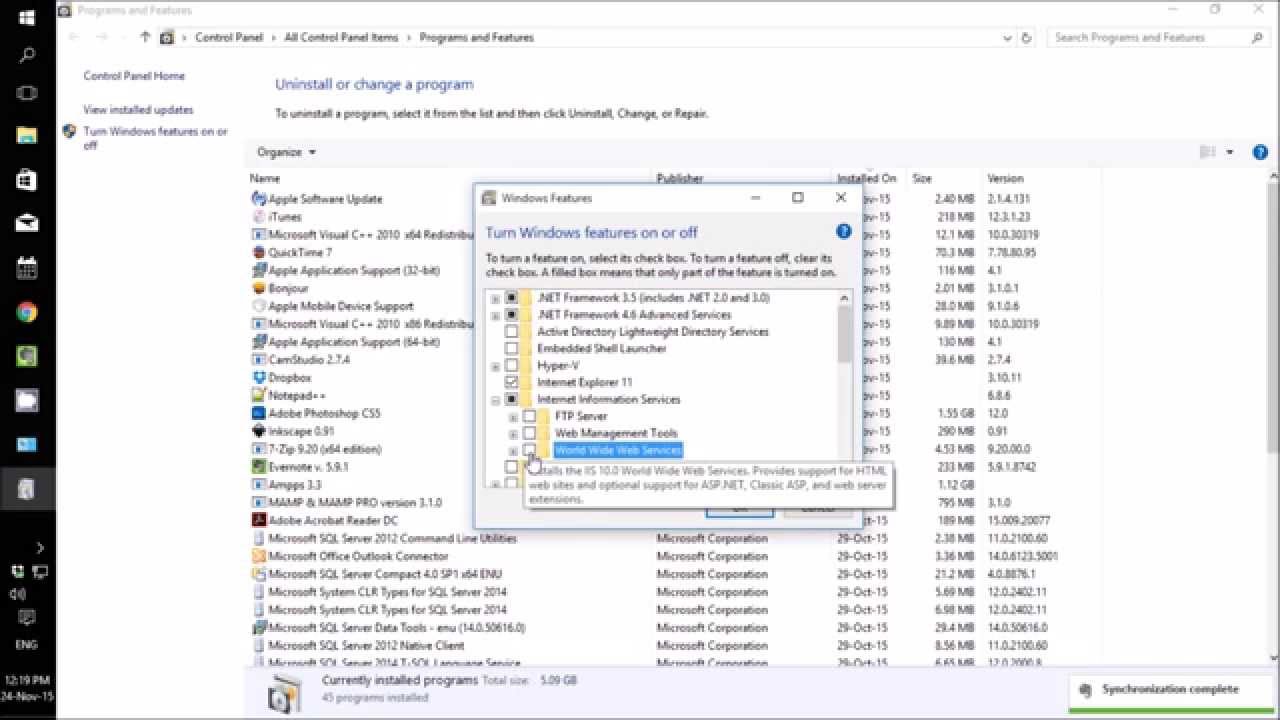
Task: Expand .NET Framework 4.6 Advanced Services node
Action: [495, 315]
